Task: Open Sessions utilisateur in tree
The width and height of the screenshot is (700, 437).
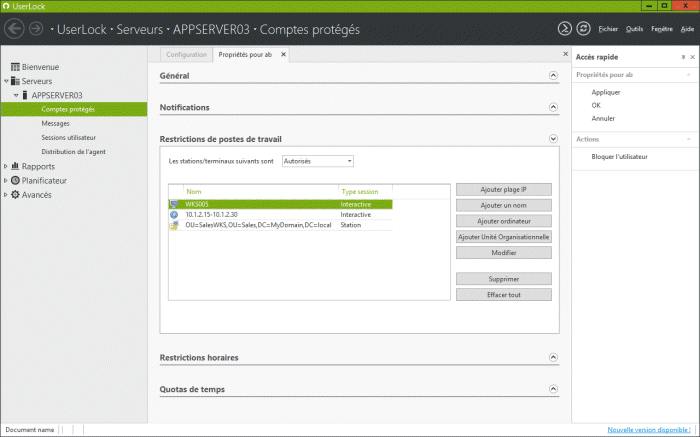Action: point(69,137)
